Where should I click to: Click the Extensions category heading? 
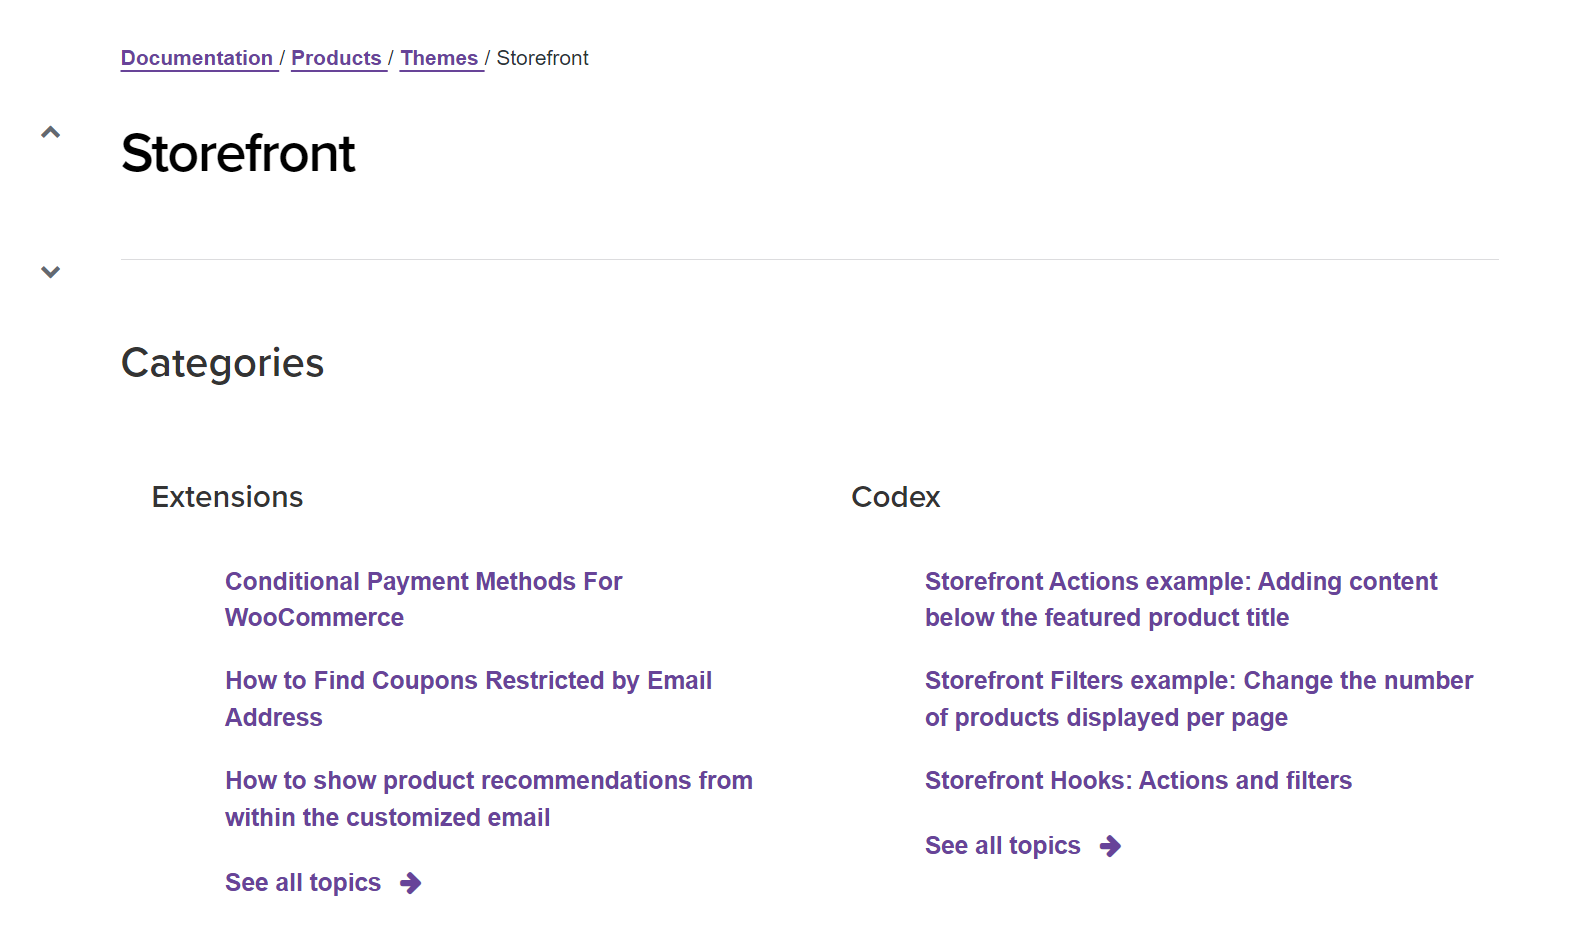click(227, 497)
